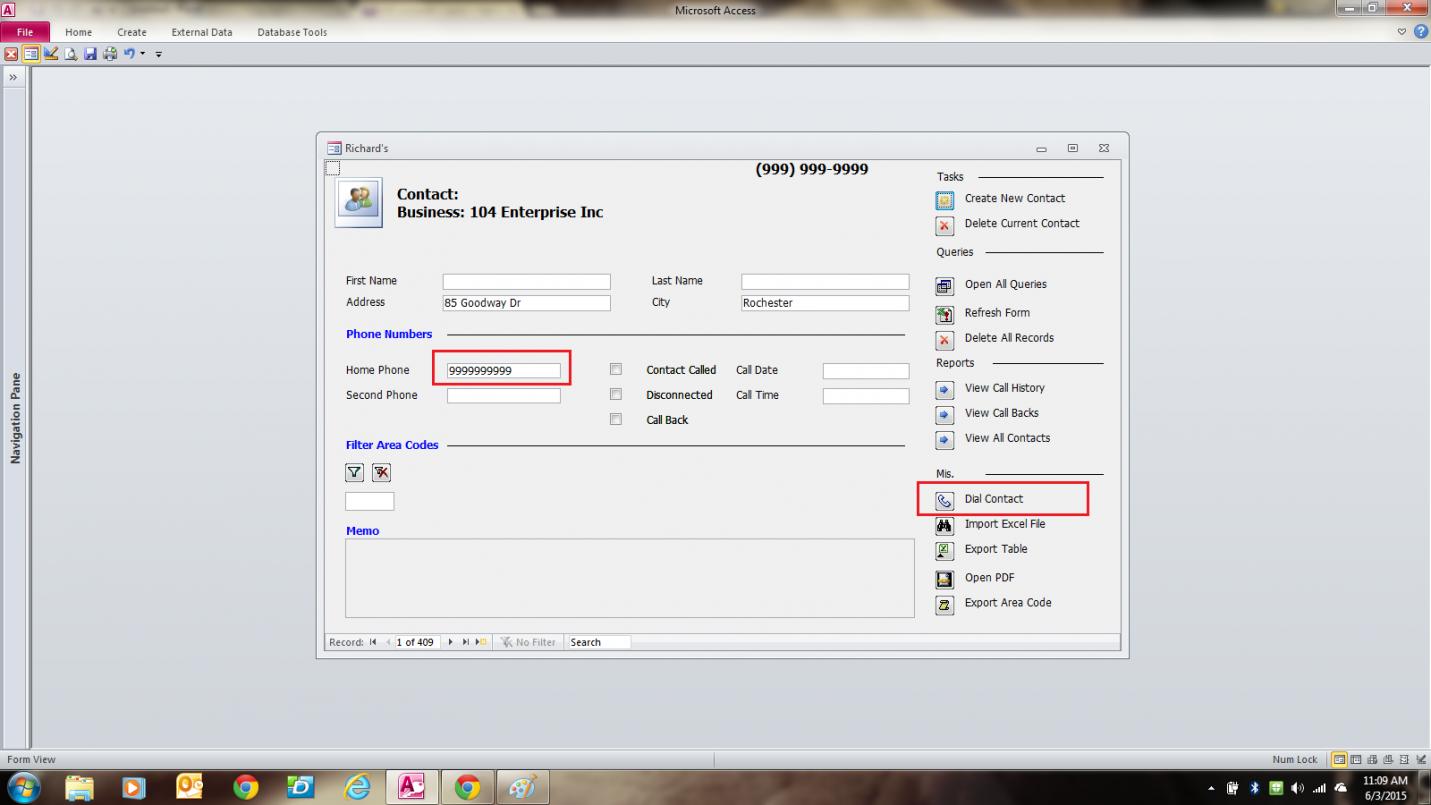
Task: Click the record Search box
Action: tap(598, 642)
